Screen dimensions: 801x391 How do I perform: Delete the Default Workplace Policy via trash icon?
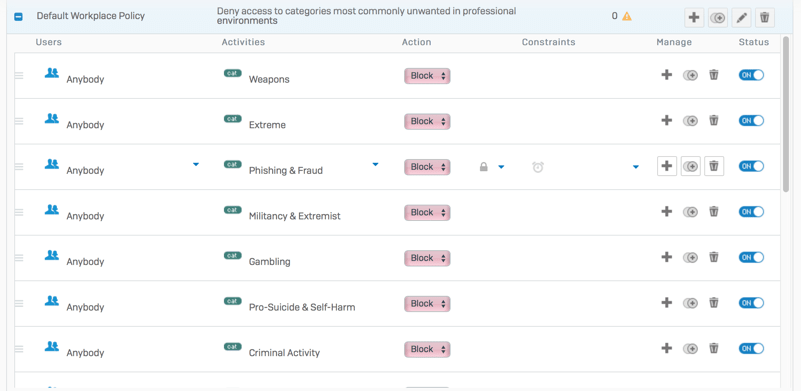(765, 18)
